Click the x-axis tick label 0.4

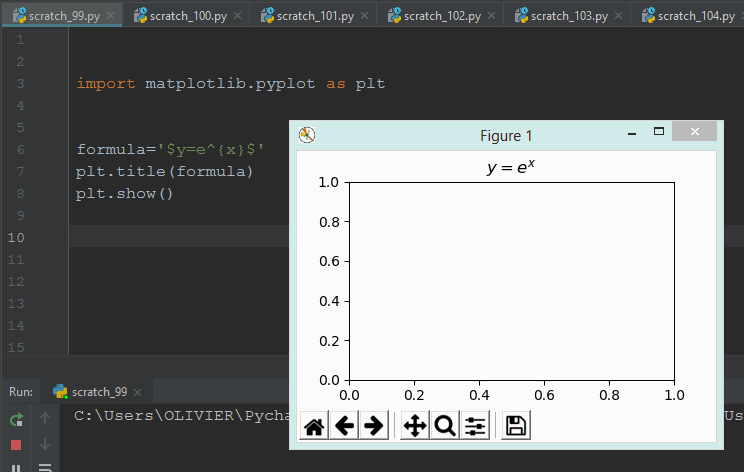point(479,395)
